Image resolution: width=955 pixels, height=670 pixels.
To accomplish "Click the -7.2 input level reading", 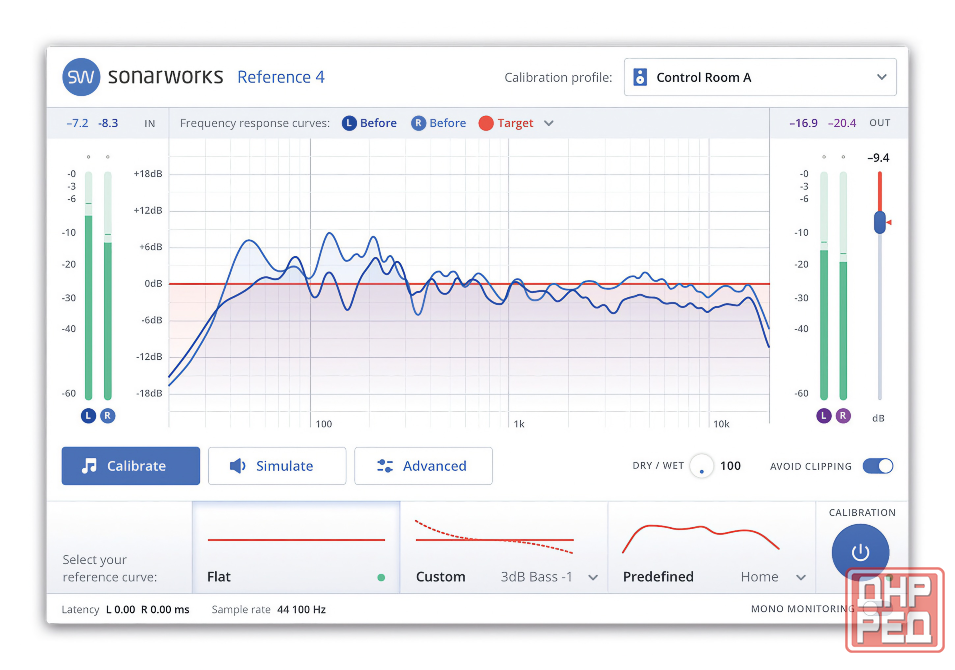I will pos(77,123).
